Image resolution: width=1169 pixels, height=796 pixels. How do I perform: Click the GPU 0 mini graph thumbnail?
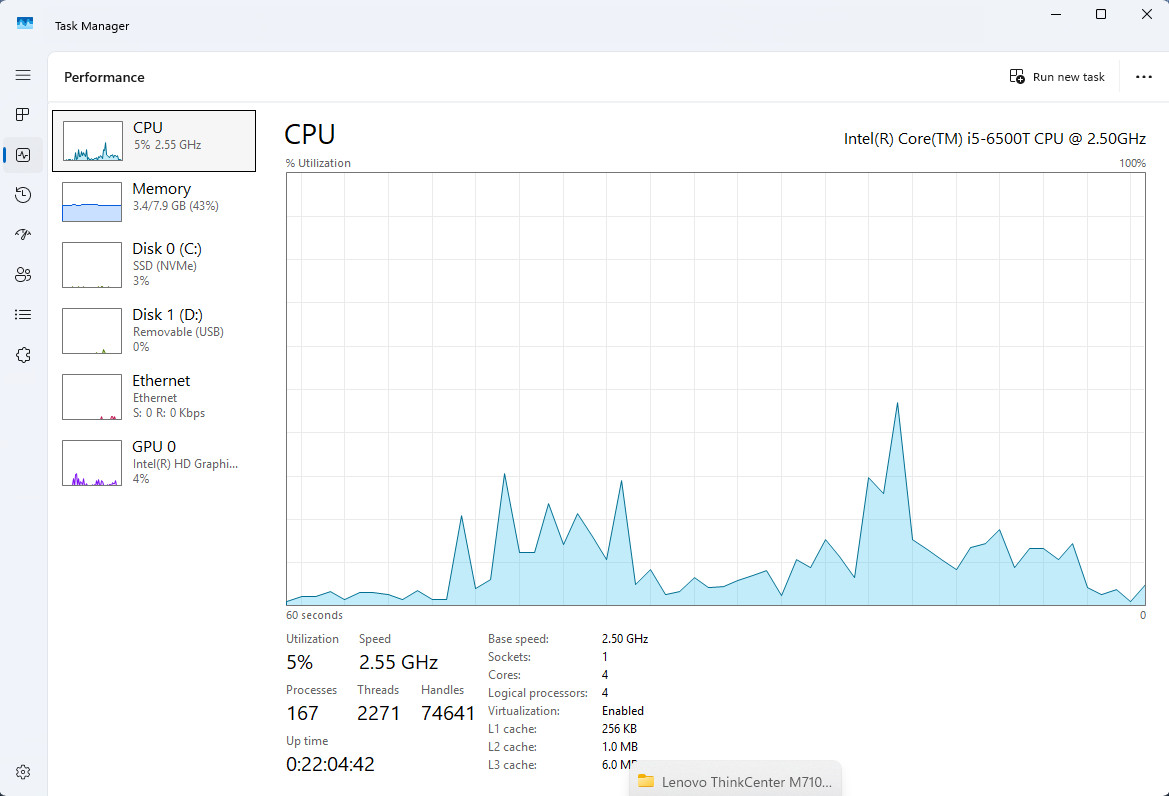pyautogui.click(x=92, y=463)
